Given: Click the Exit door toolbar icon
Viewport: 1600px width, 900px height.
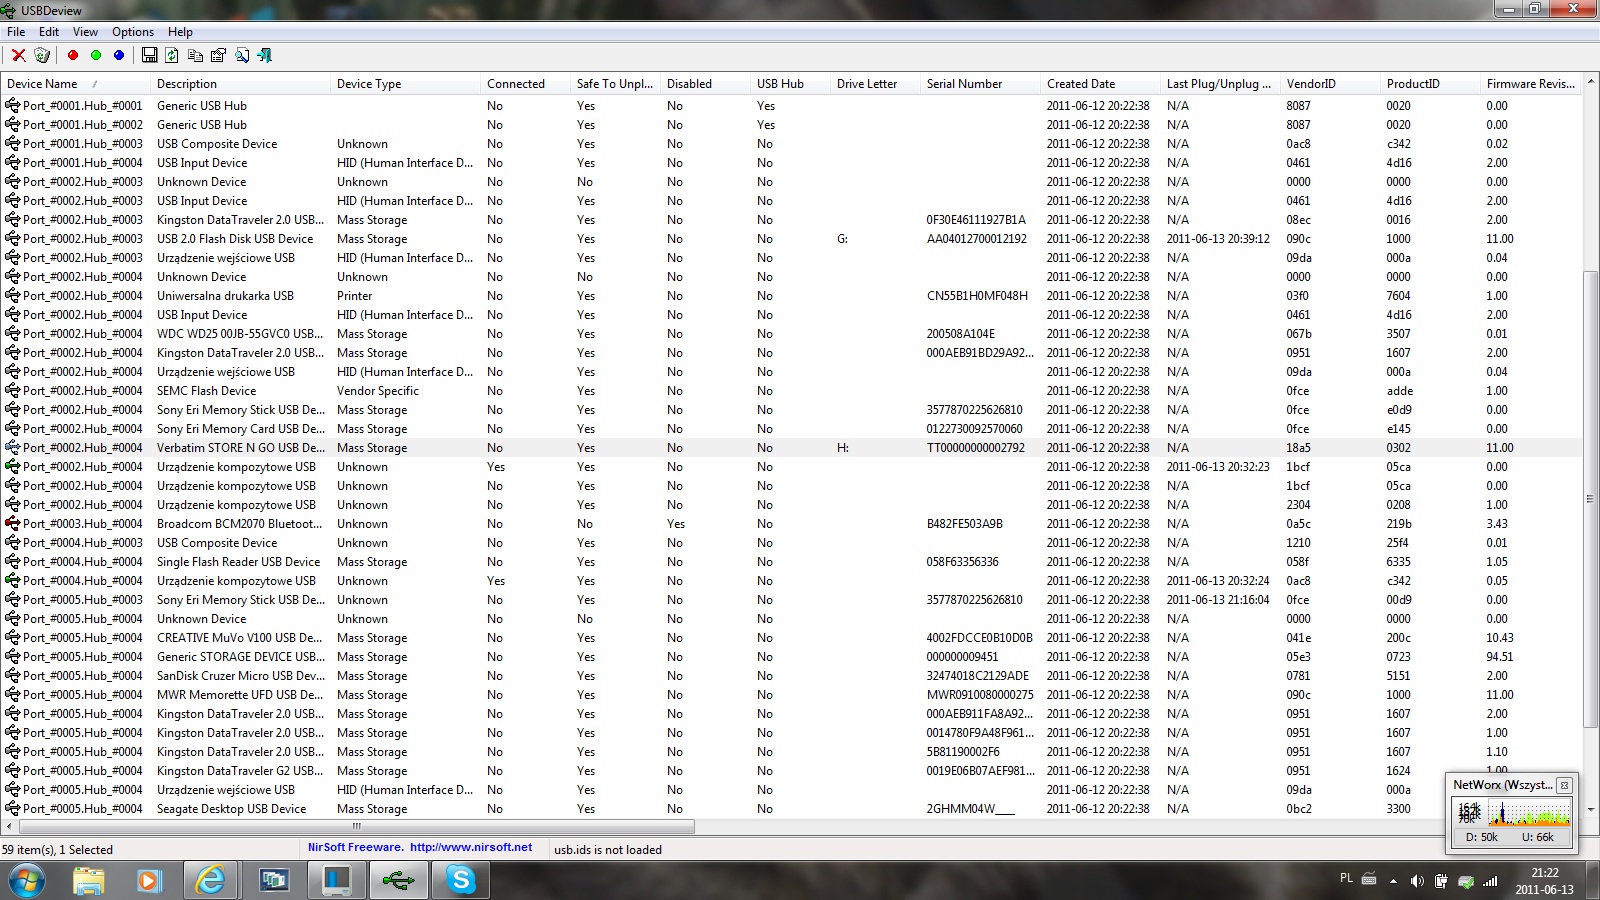Looking at the screenshot, I should [x=265, y=55].
